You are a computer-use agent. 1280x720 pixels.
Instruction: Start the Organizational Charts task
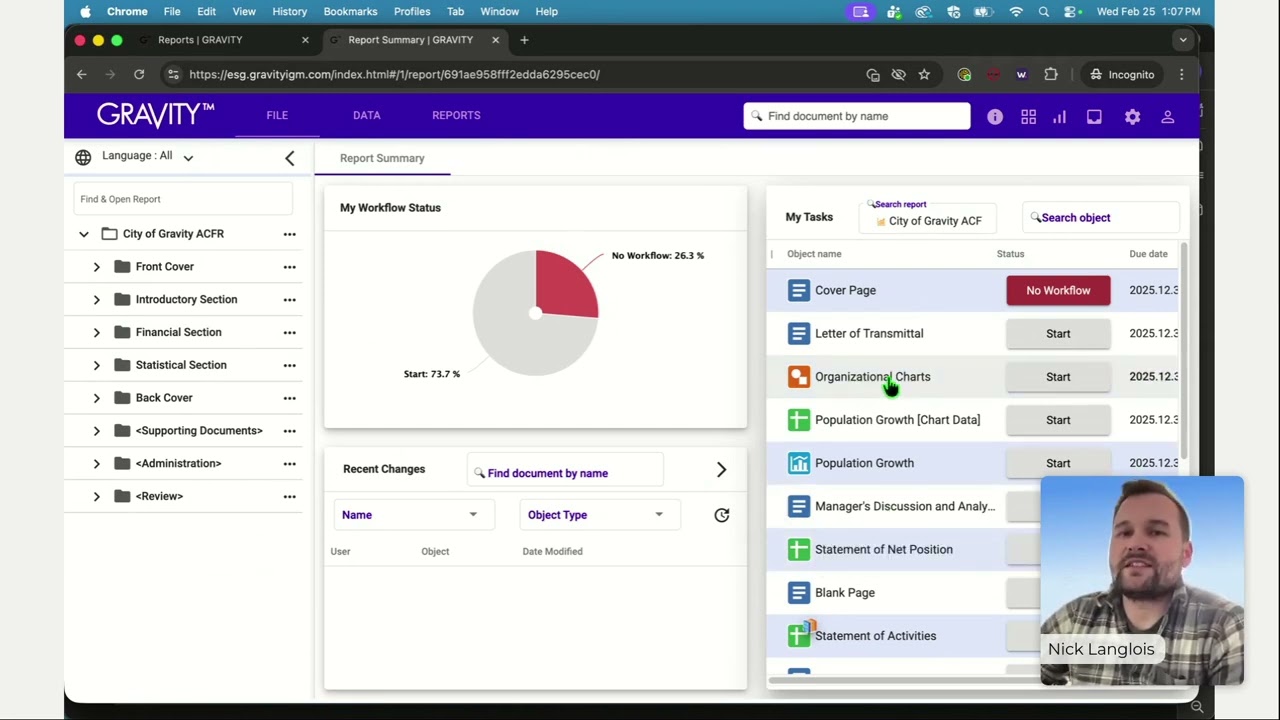coord(1058,377)
